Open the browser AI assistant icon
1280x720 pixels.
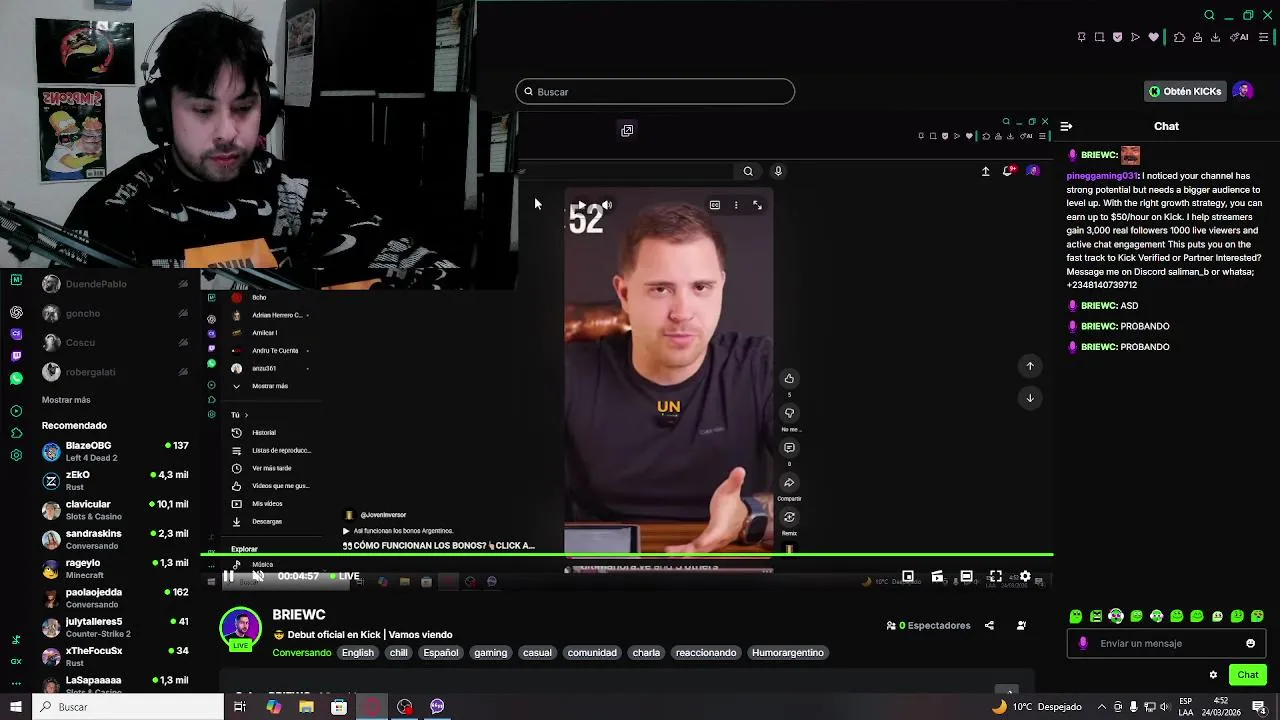1239,37
